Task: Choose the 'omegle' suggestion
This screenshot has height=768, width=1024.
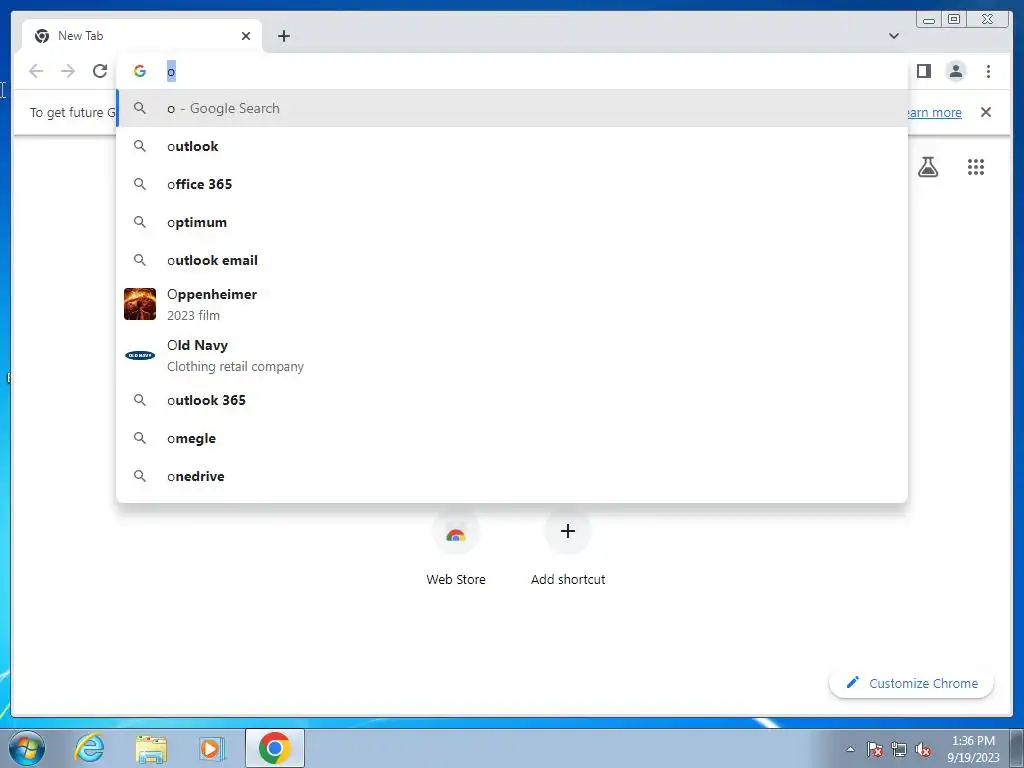Action: click(x=512, y=438)
